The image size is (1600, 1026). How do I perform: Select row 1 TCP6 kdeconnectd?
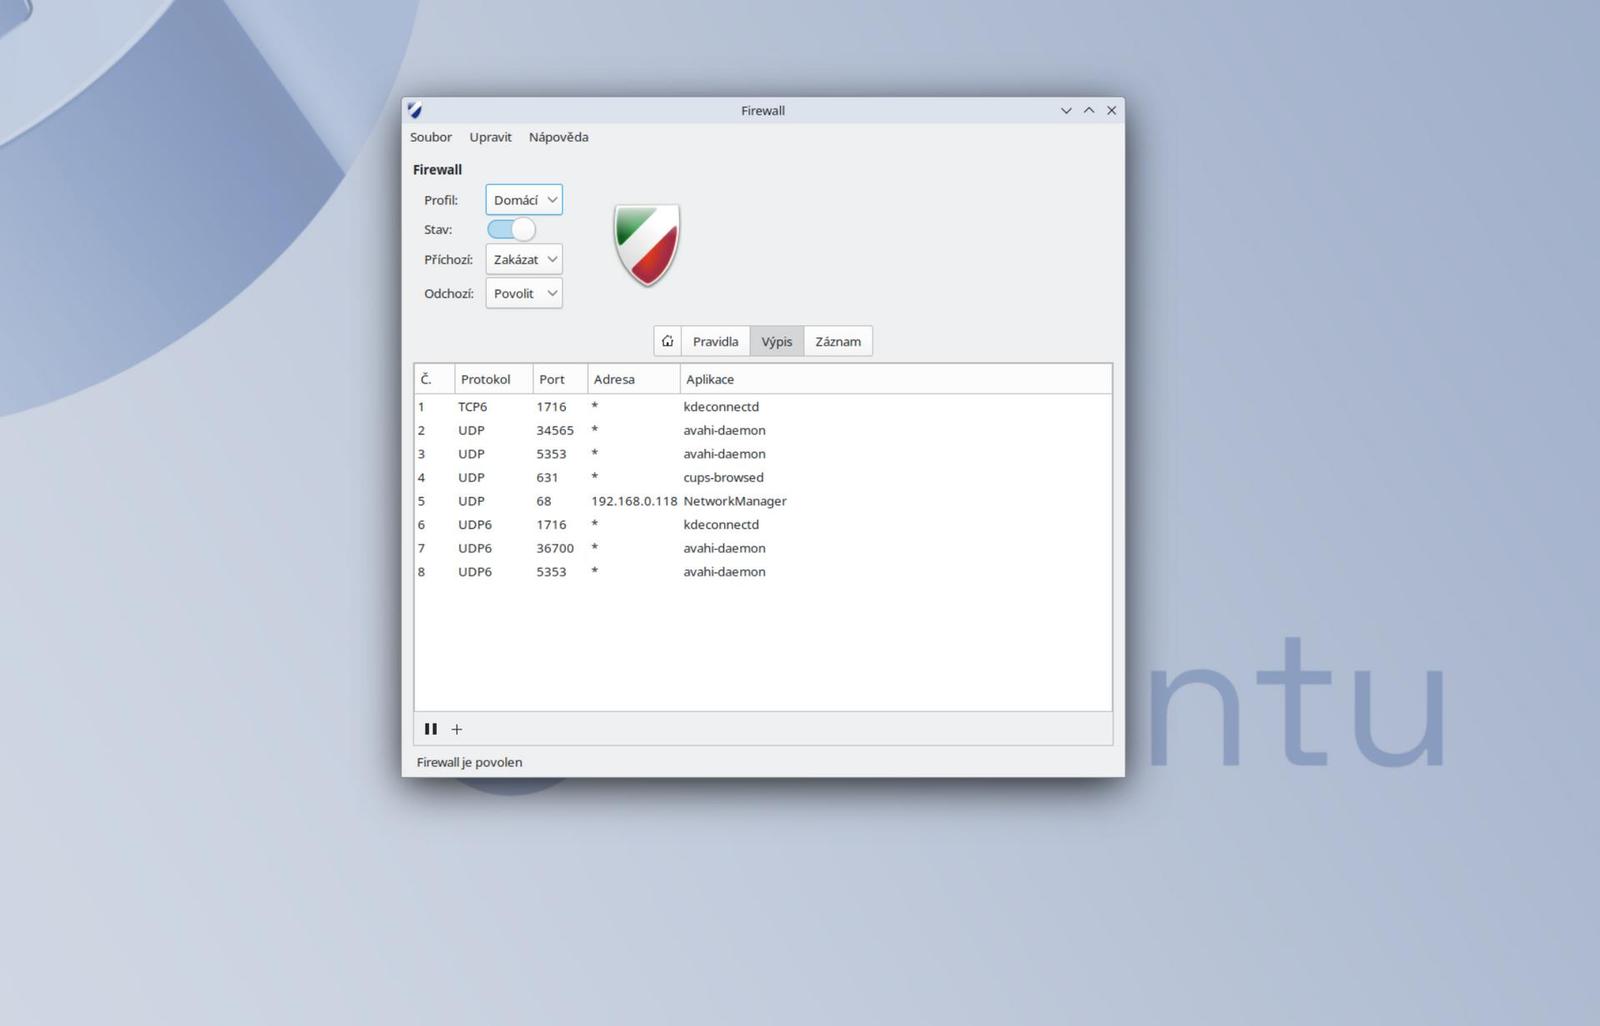[x=763, y=407]
